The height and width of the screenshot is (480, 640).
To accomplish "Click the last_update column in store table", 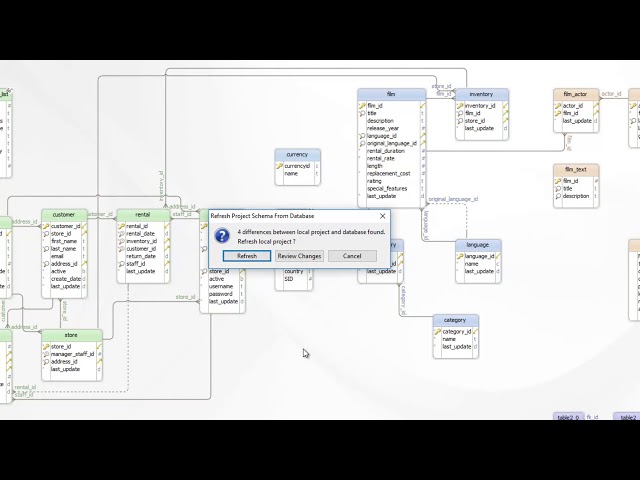I will [x=65, y=369].
